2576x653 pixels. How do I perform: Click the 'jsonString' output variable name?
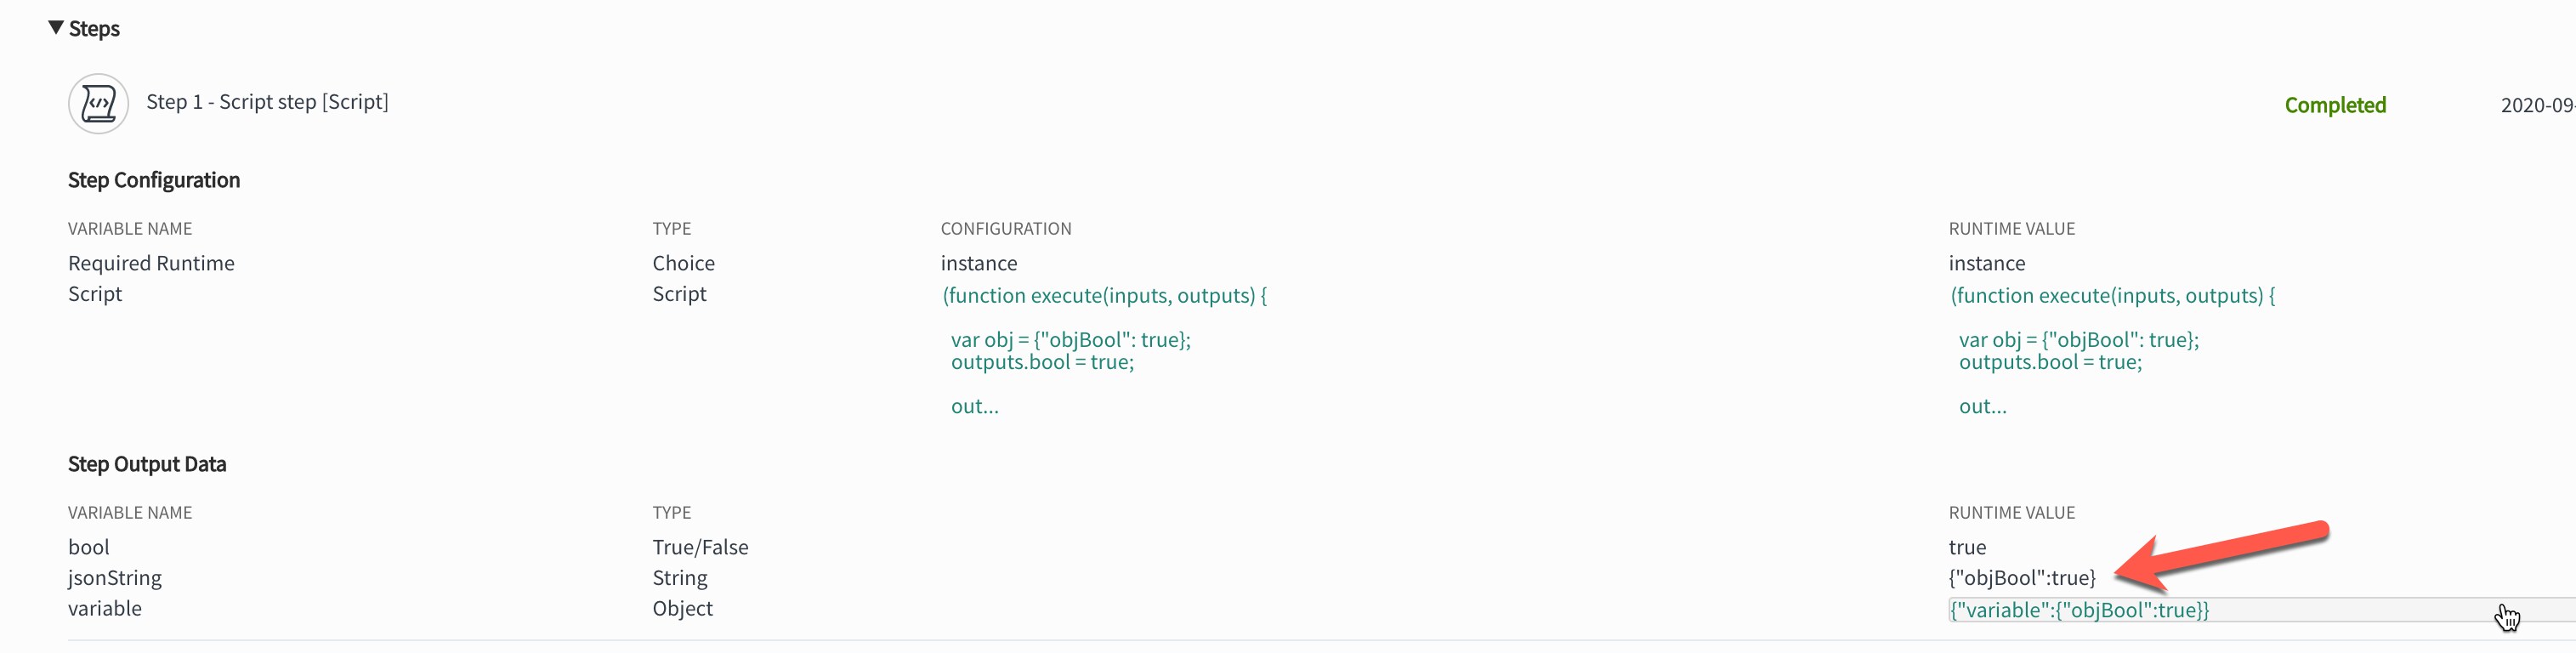point(115,578)
